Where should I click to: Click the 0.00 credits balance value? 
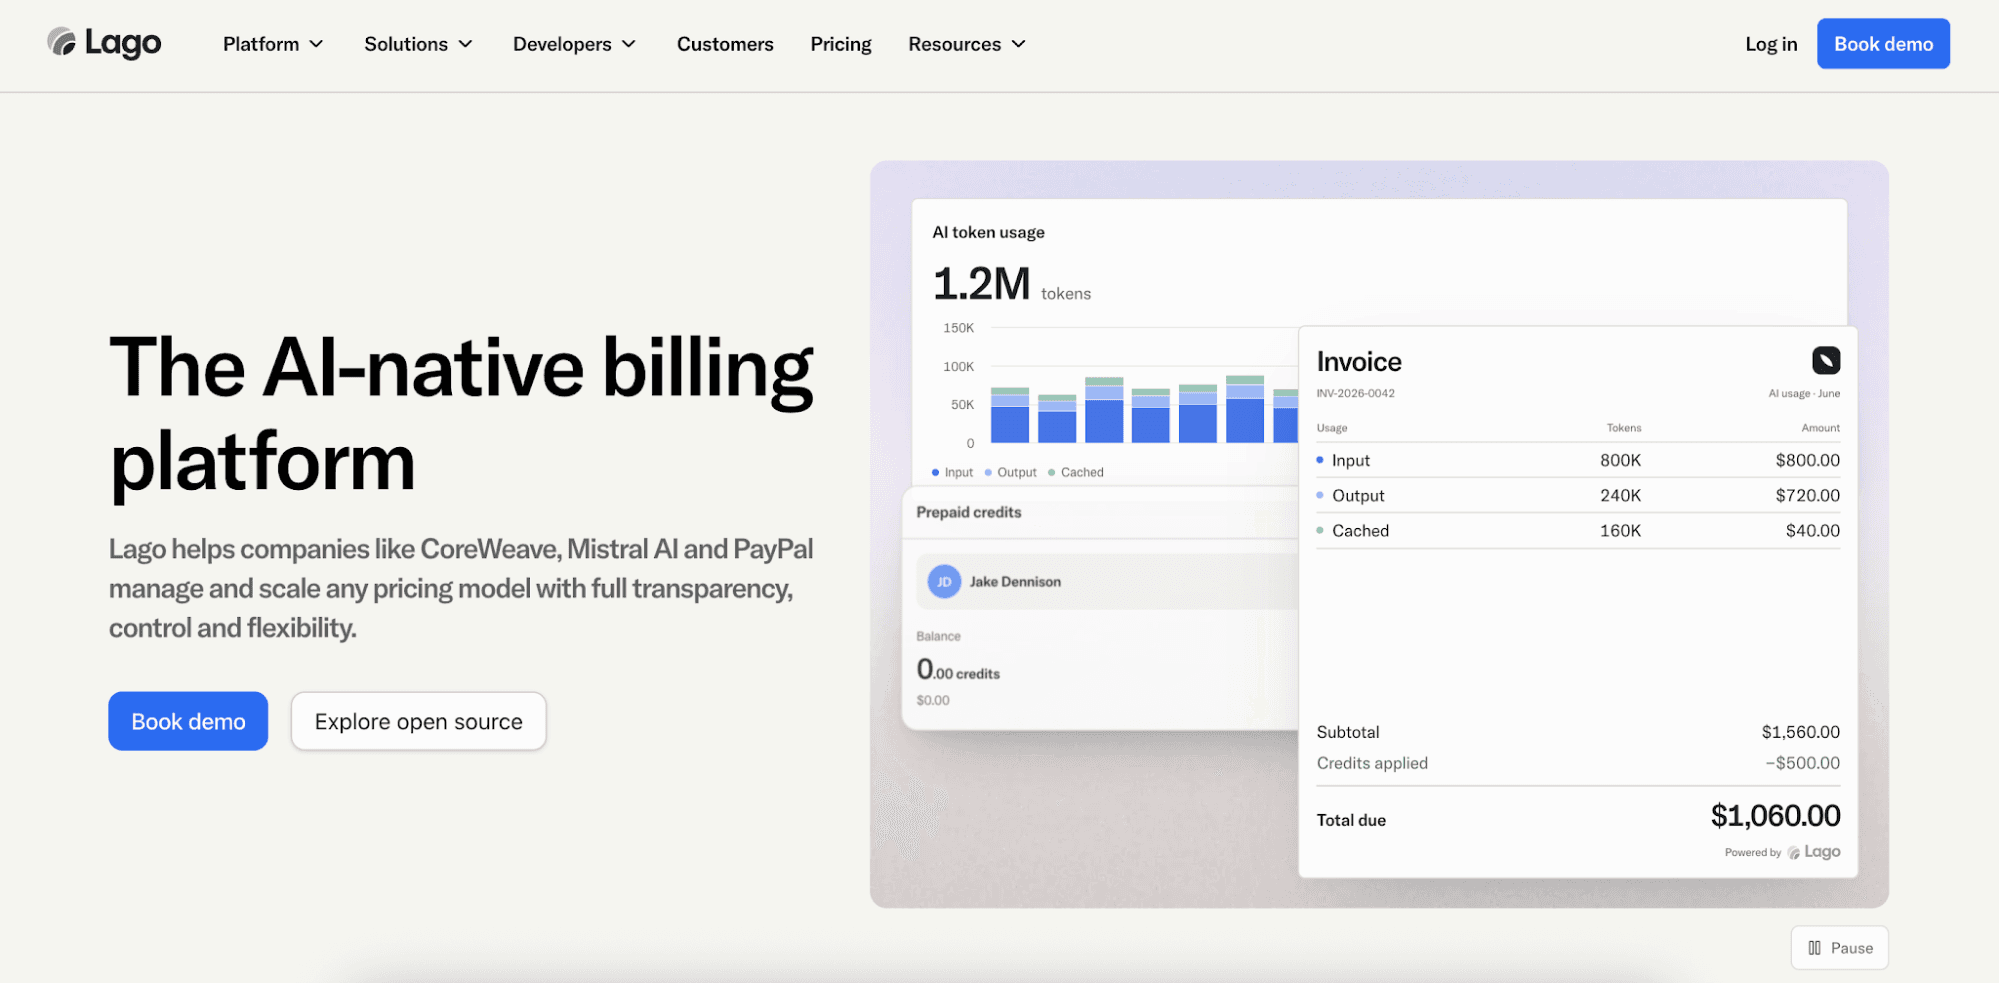click(x=958, y=669)
